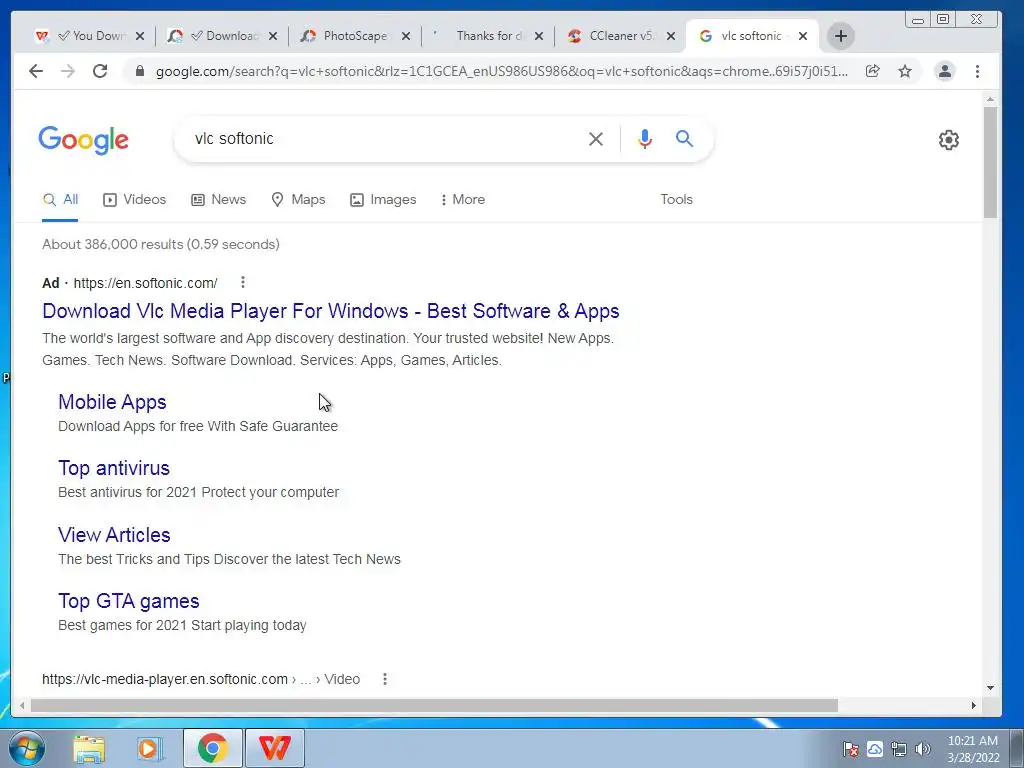Click the horizontal scrollbar left arrow
This screenshot has height=768, width=1024.
click(x=22, y=705)
